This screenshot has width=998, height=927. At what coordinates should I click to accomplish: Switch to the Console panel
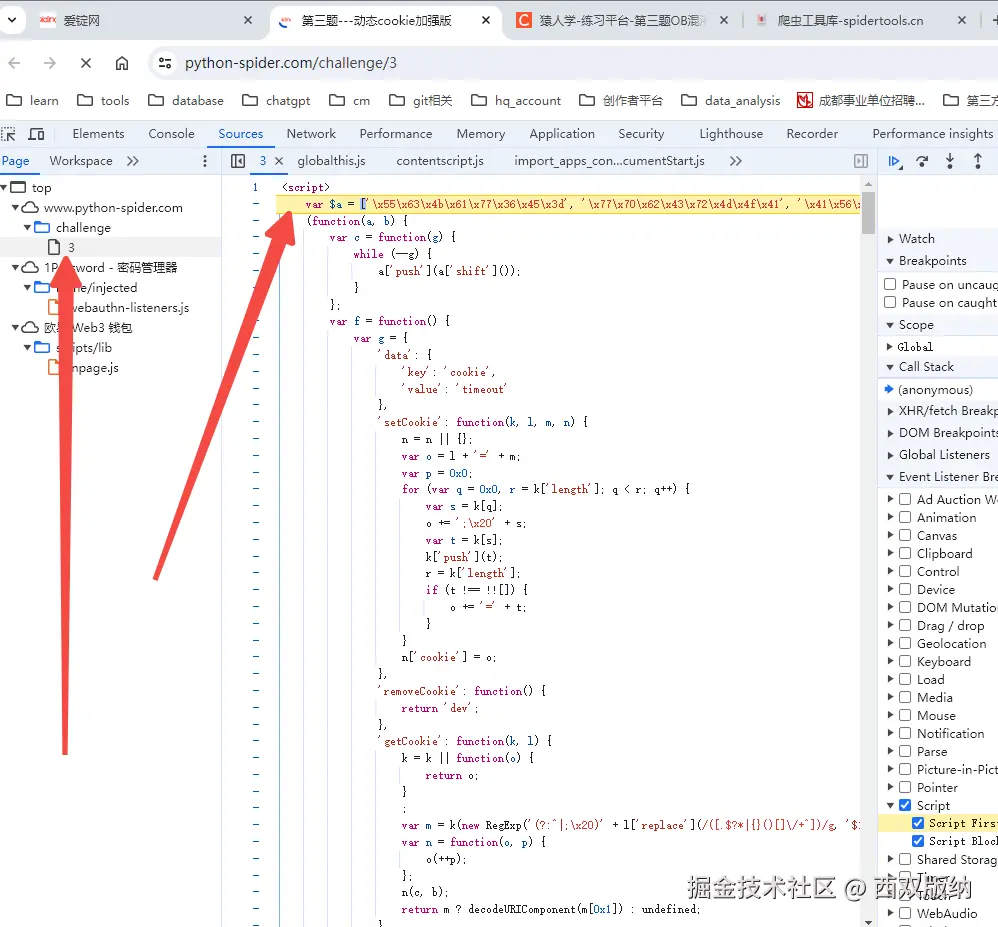[x=171, y=134]
